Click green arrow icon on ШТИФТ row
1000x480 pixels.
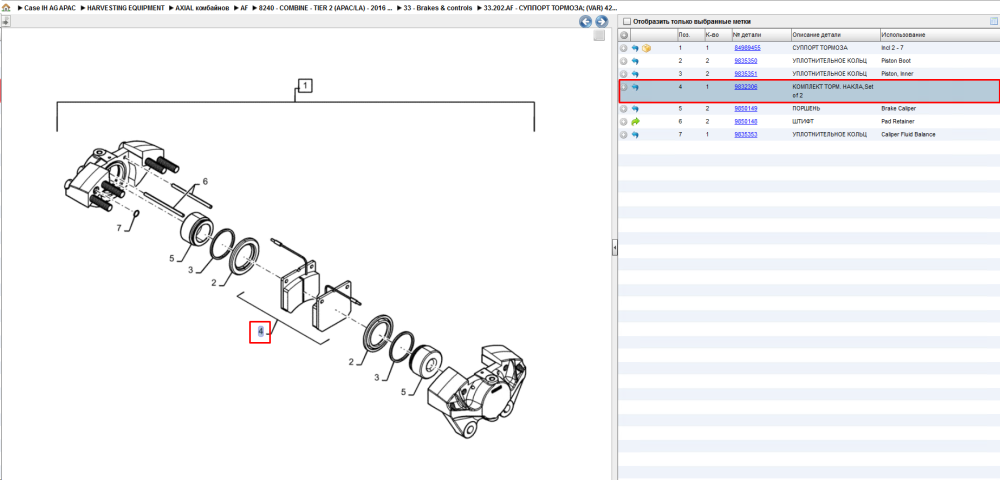click(635, 122)
